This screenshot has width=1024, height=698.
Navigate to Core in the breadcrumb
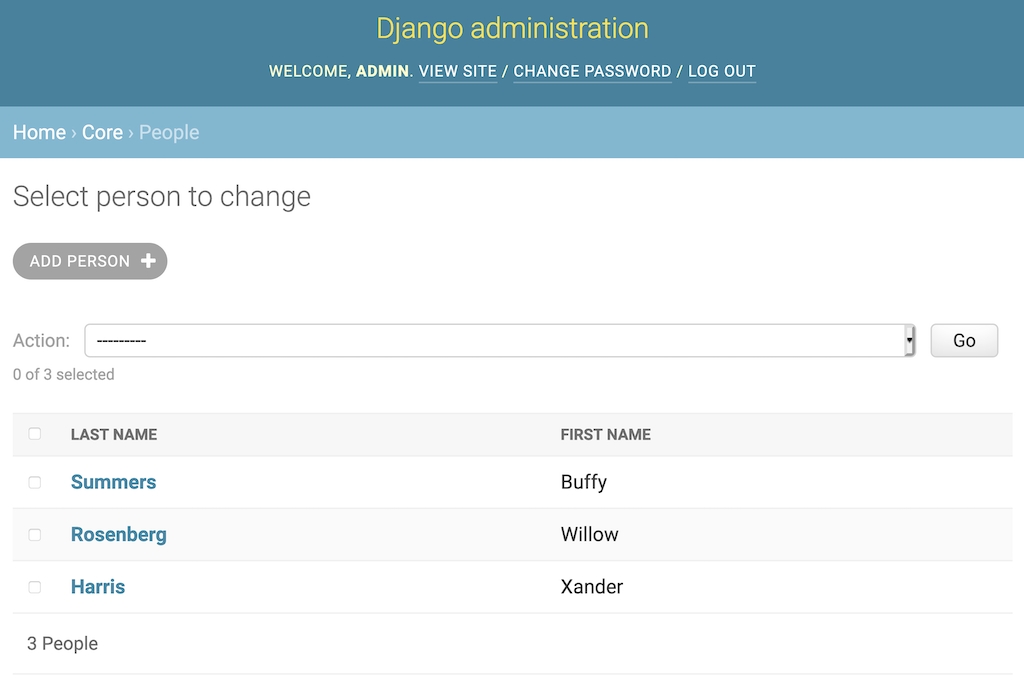point(102,132)
